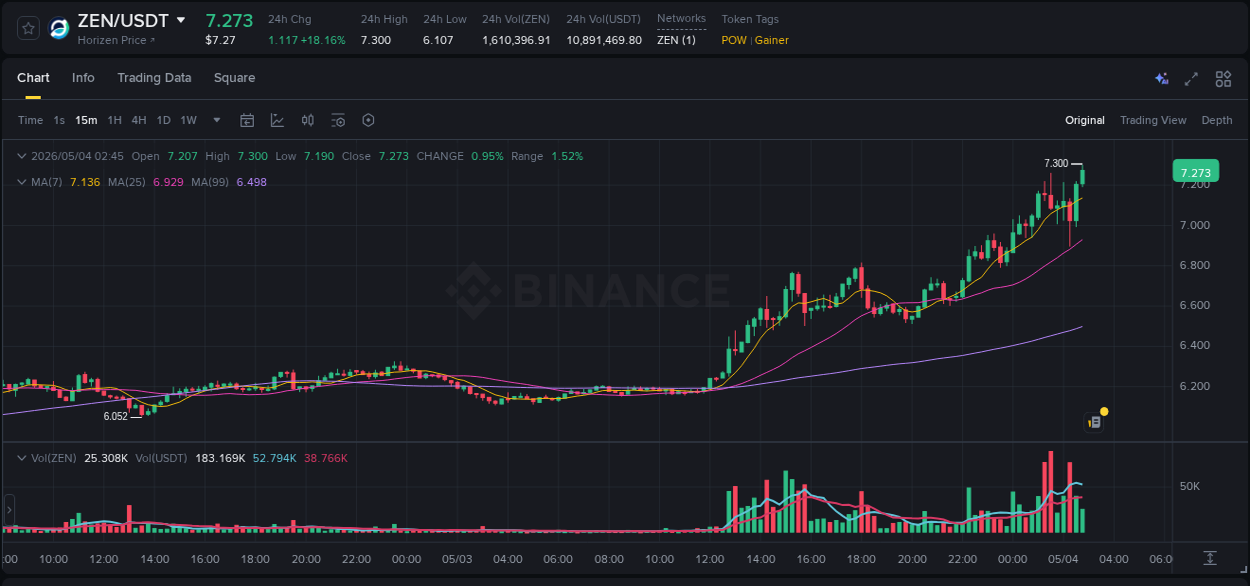Click the current price tag 7.273 on axis
The width and height of the screenshot is (1250, 586).
pyautogui.click(x=1196, y=172)
